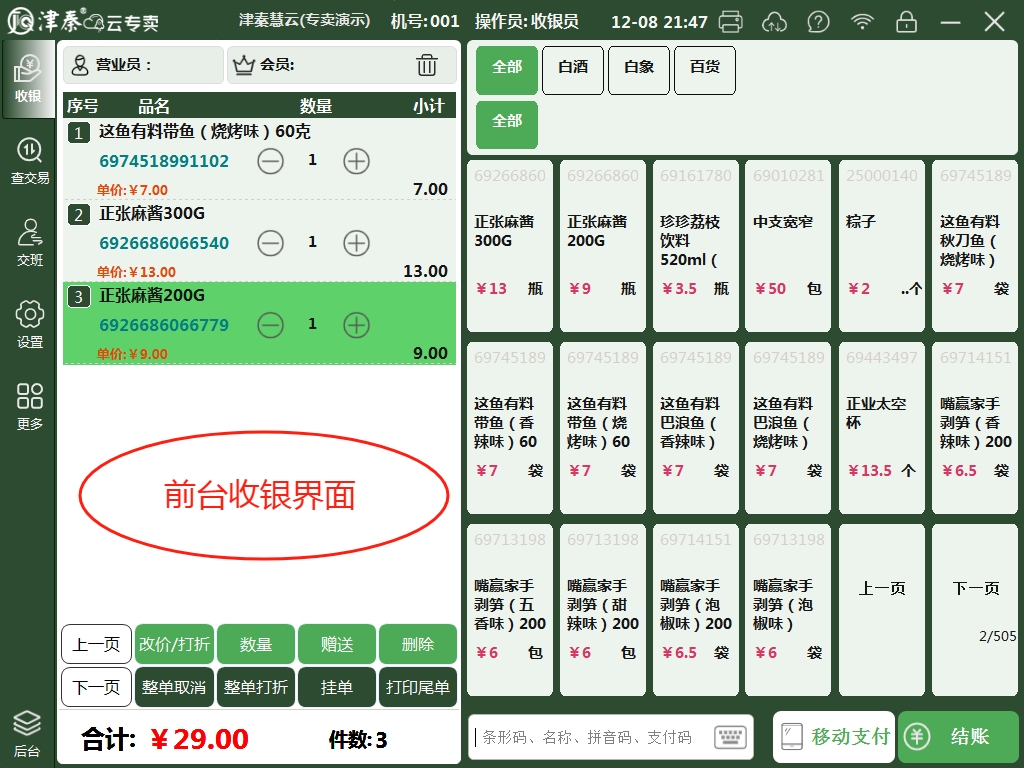Add 正业太空杯 product to cart

[x=881, y=428]
